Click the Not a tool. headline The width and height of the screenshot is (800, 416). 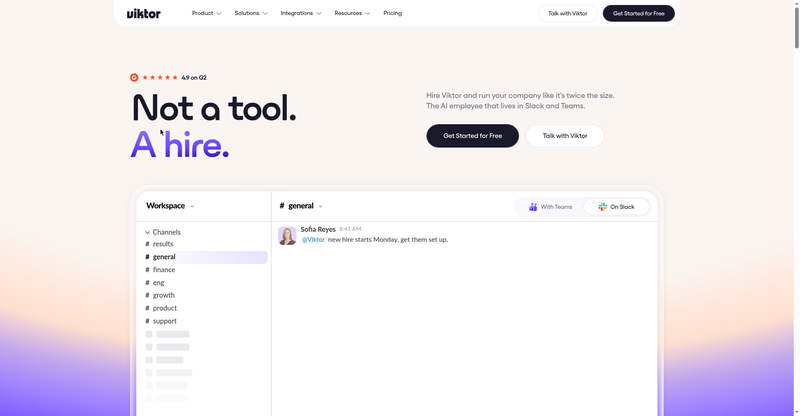click(x=214, y=108)
